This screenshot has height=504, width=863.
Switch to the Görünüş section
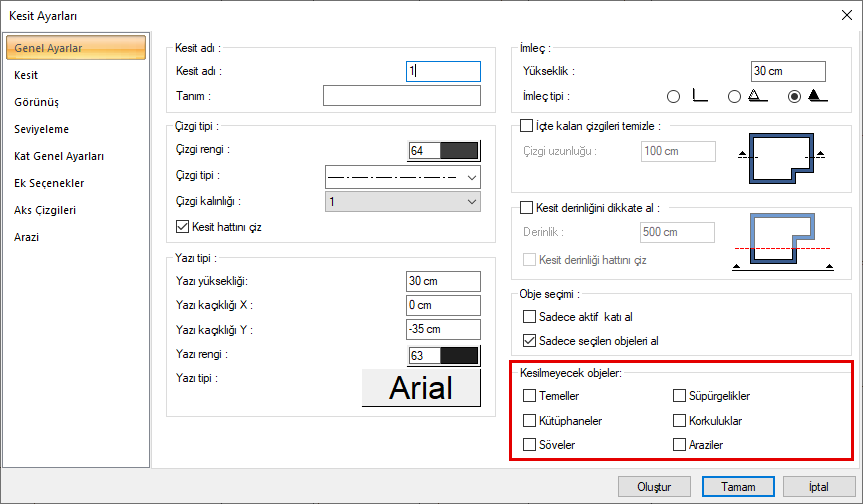click(37, 102)
